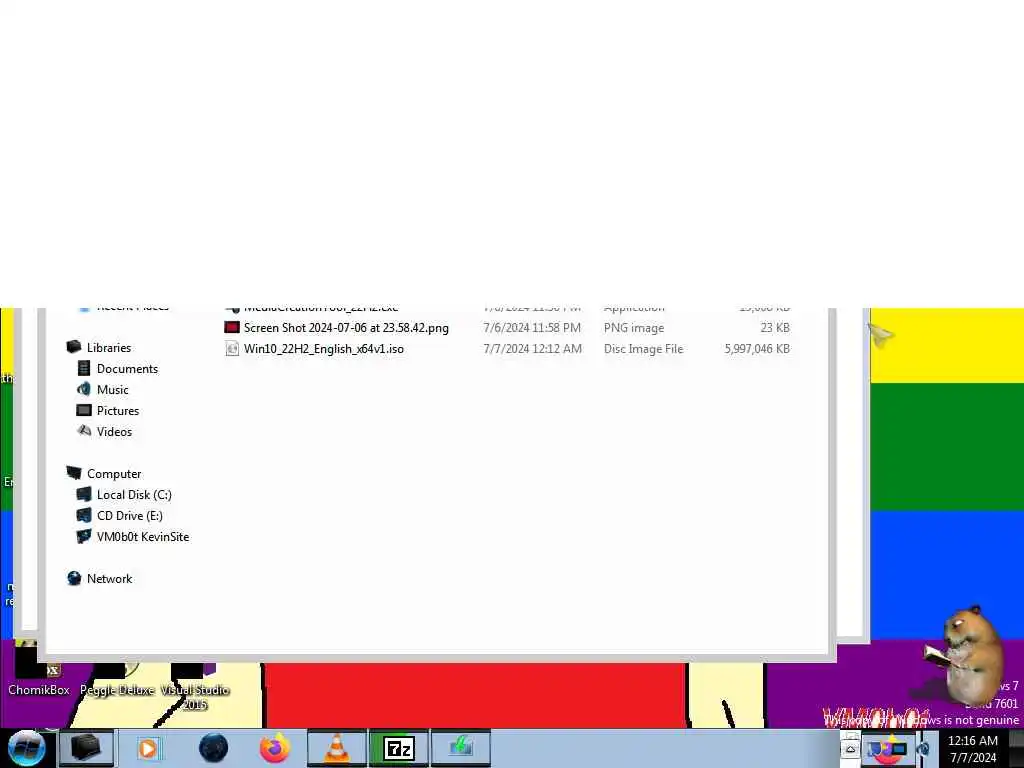Select the Win10_22H2_English_x64v1.iso file
The height and width of the screenshot is (768, 1024).
pyautogui.click(x=324, y=349)
